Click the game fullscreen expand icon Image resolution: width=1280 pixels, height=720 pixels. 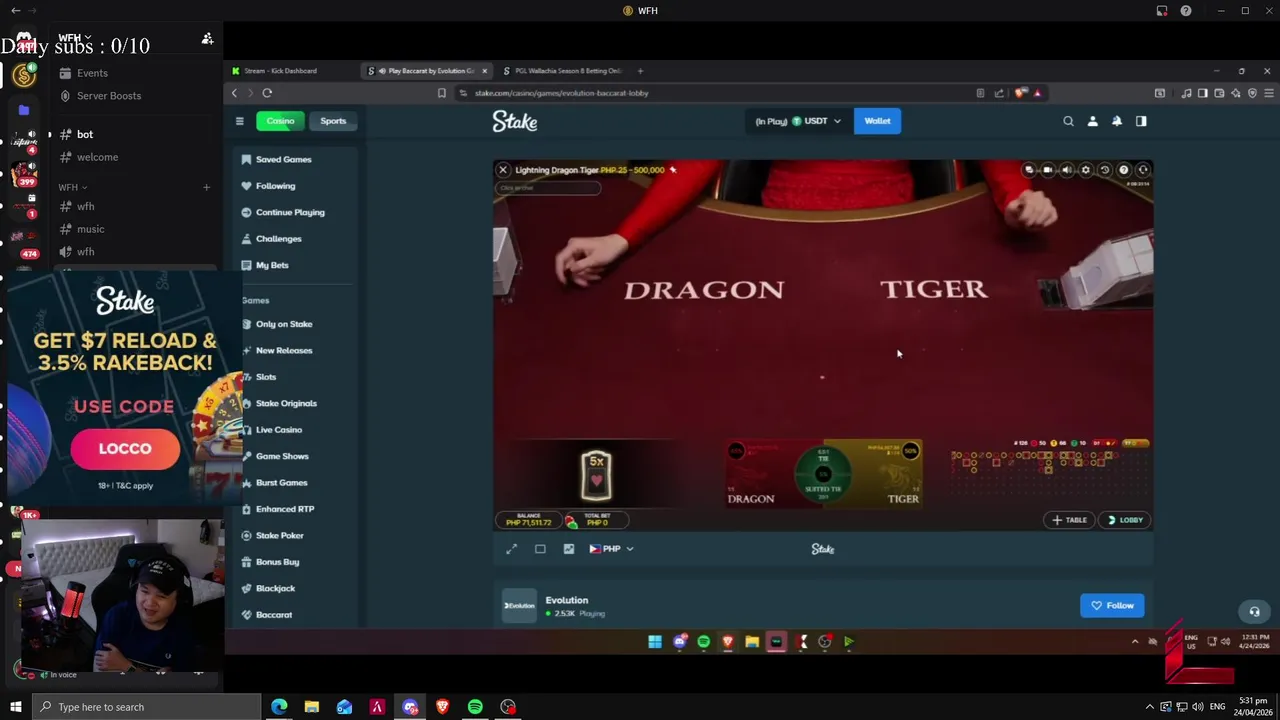pyautogui.click(x=512, y=549)
